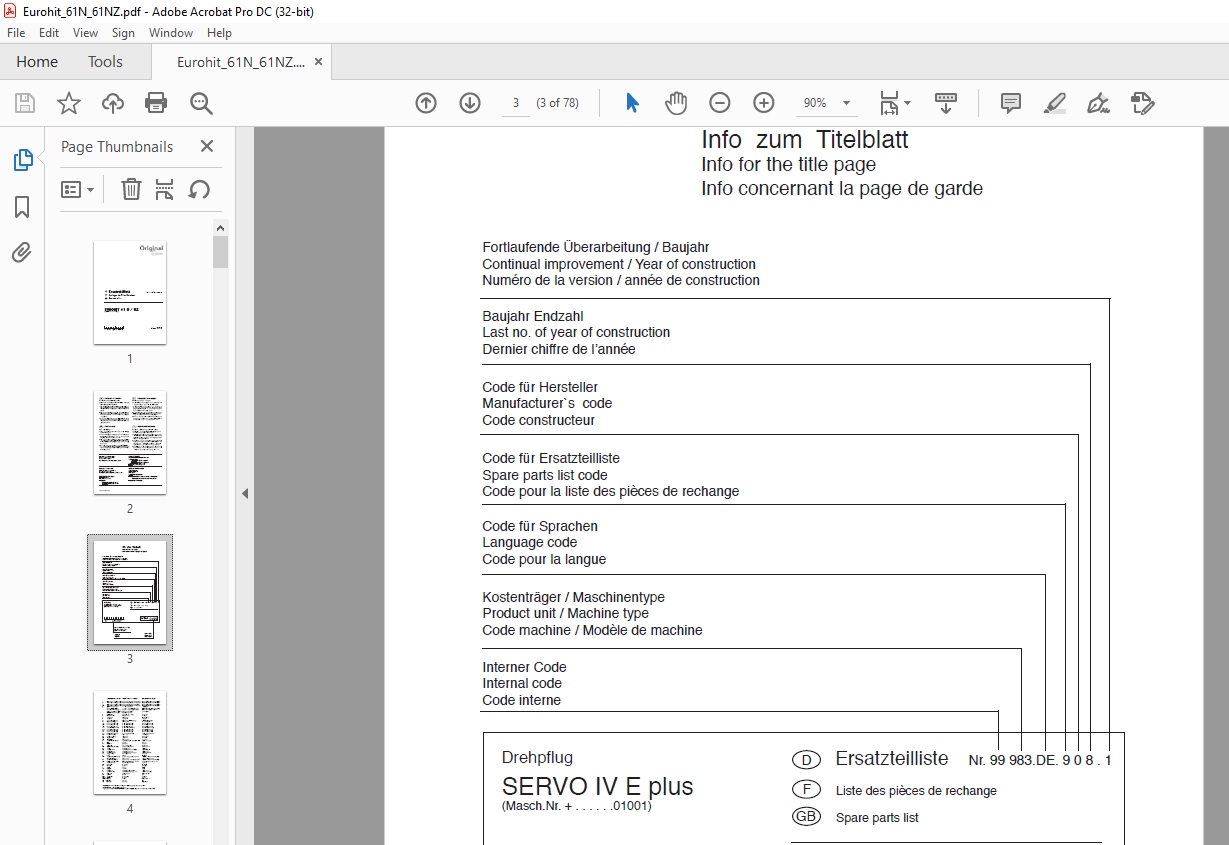Expand the fit page options arrow
The width and height of the screenshot is (1229, 845).
click(908, 103)
